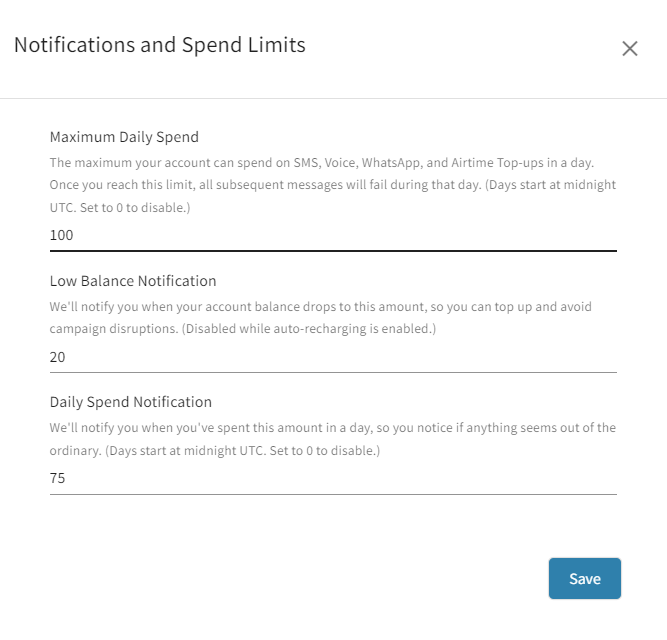Click the Notifications and Spend Limits title
The width and height of the screenshot is (667, 640).
[160, 45]
